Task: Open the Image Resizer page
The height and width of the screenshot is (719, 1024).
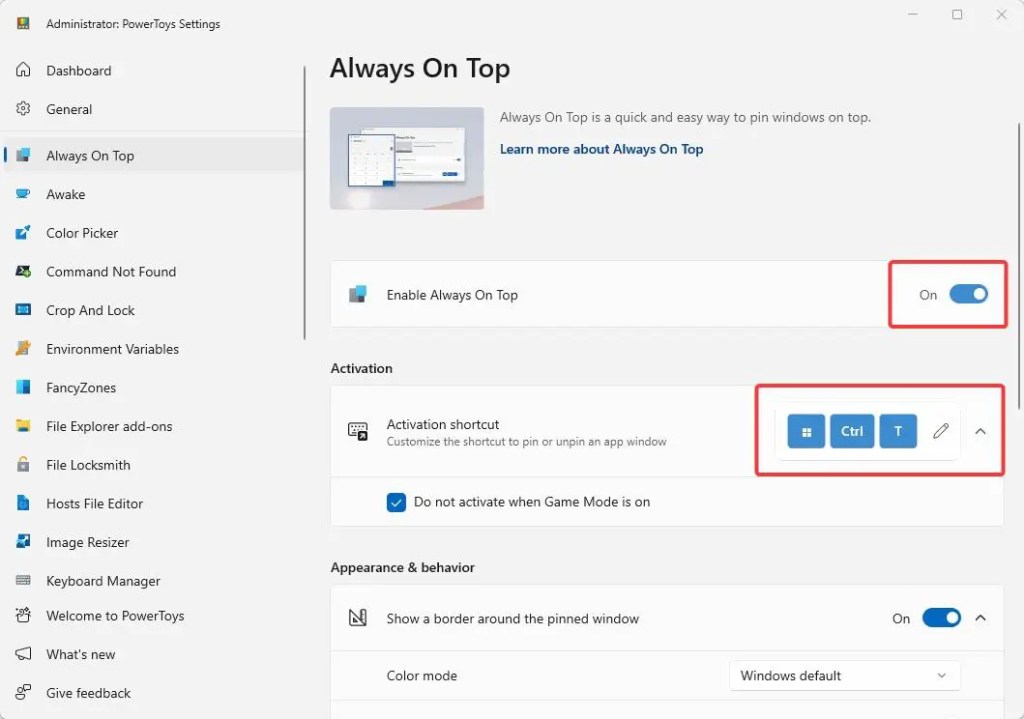Action: (x=153, y=541)
